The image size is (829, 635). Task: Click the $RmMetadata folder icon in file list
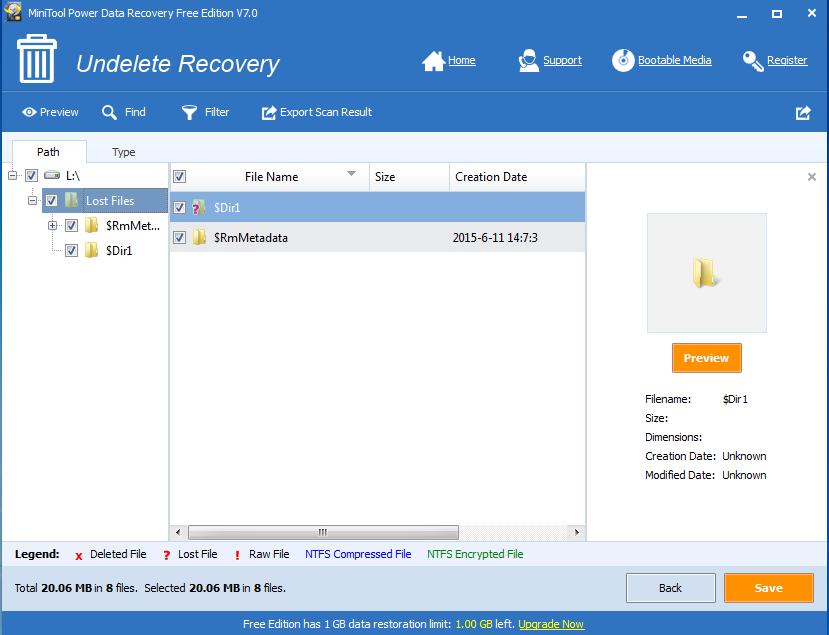(x=199, y=237)
